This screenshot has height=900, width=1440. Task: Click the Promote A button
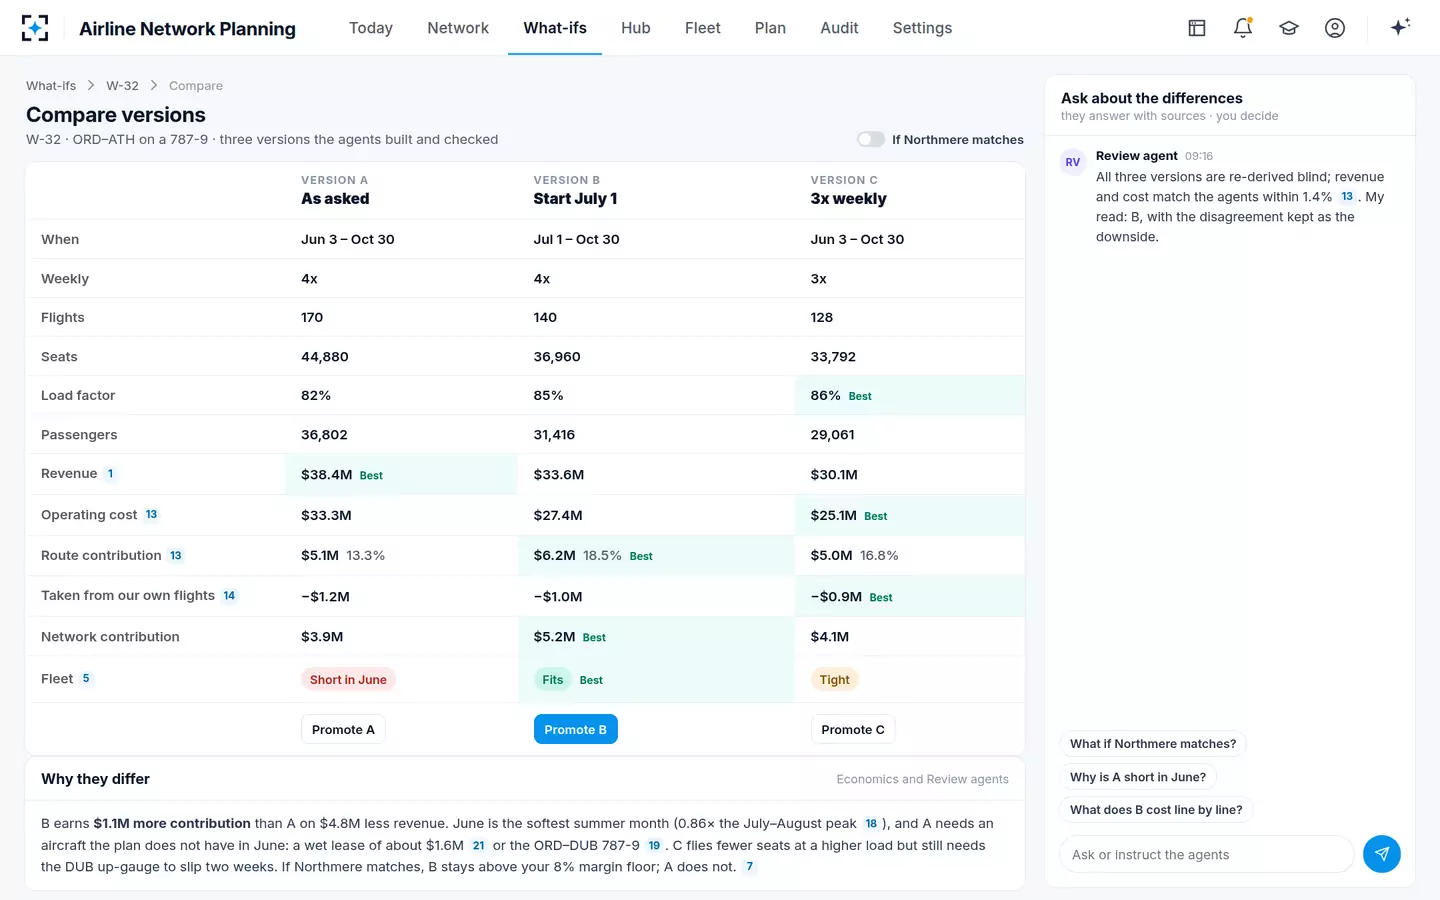click(x=343, y=729)
